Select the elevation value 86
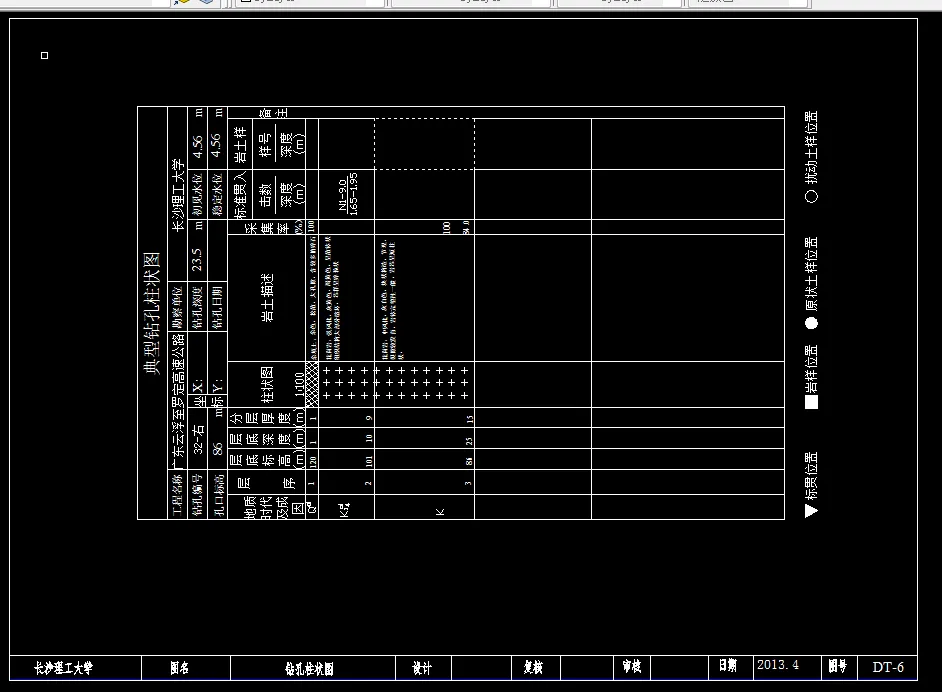942x692 pixels. pos(217,448)
